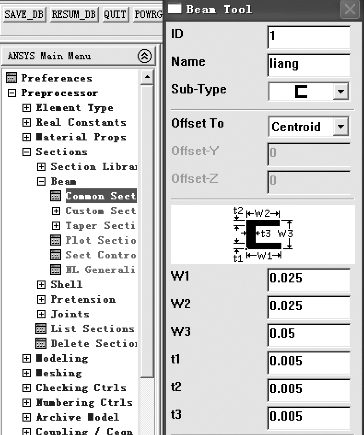Click the Common Sections dialog icon
Image resolution: width=364 pixels, height=435 pixels.
tap(56, 196)
